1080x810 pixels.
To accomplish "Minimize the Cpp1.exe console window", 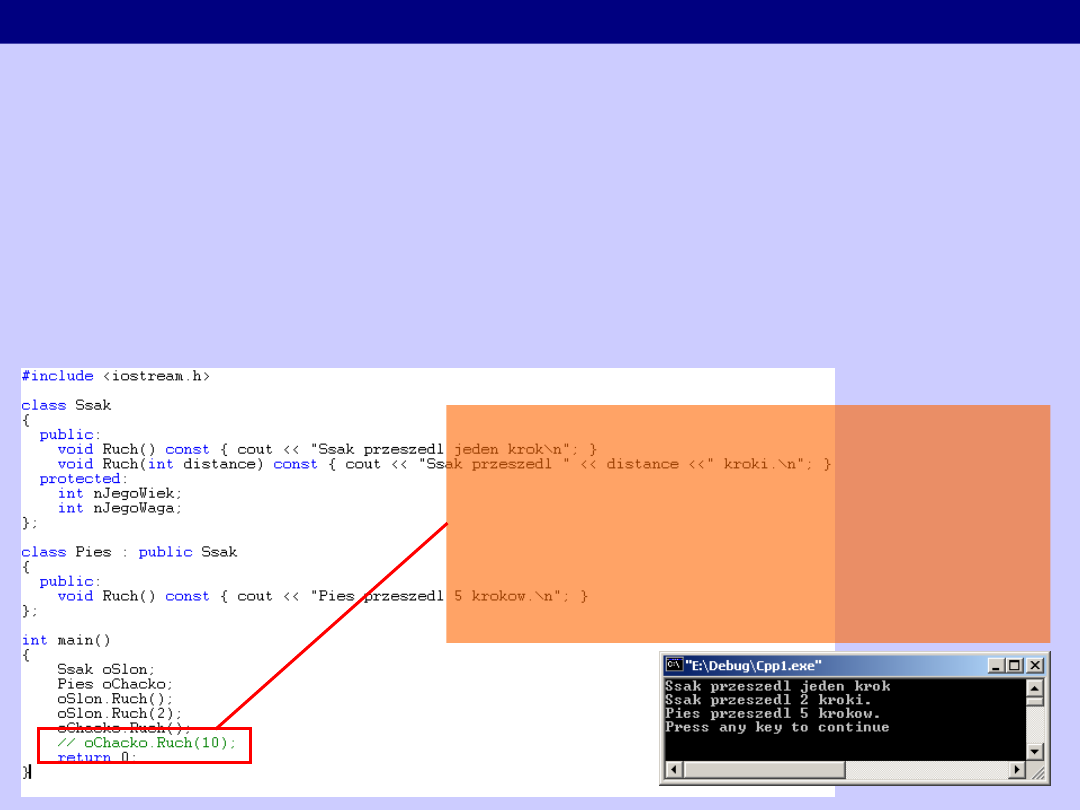I will [x=995, y=665].
